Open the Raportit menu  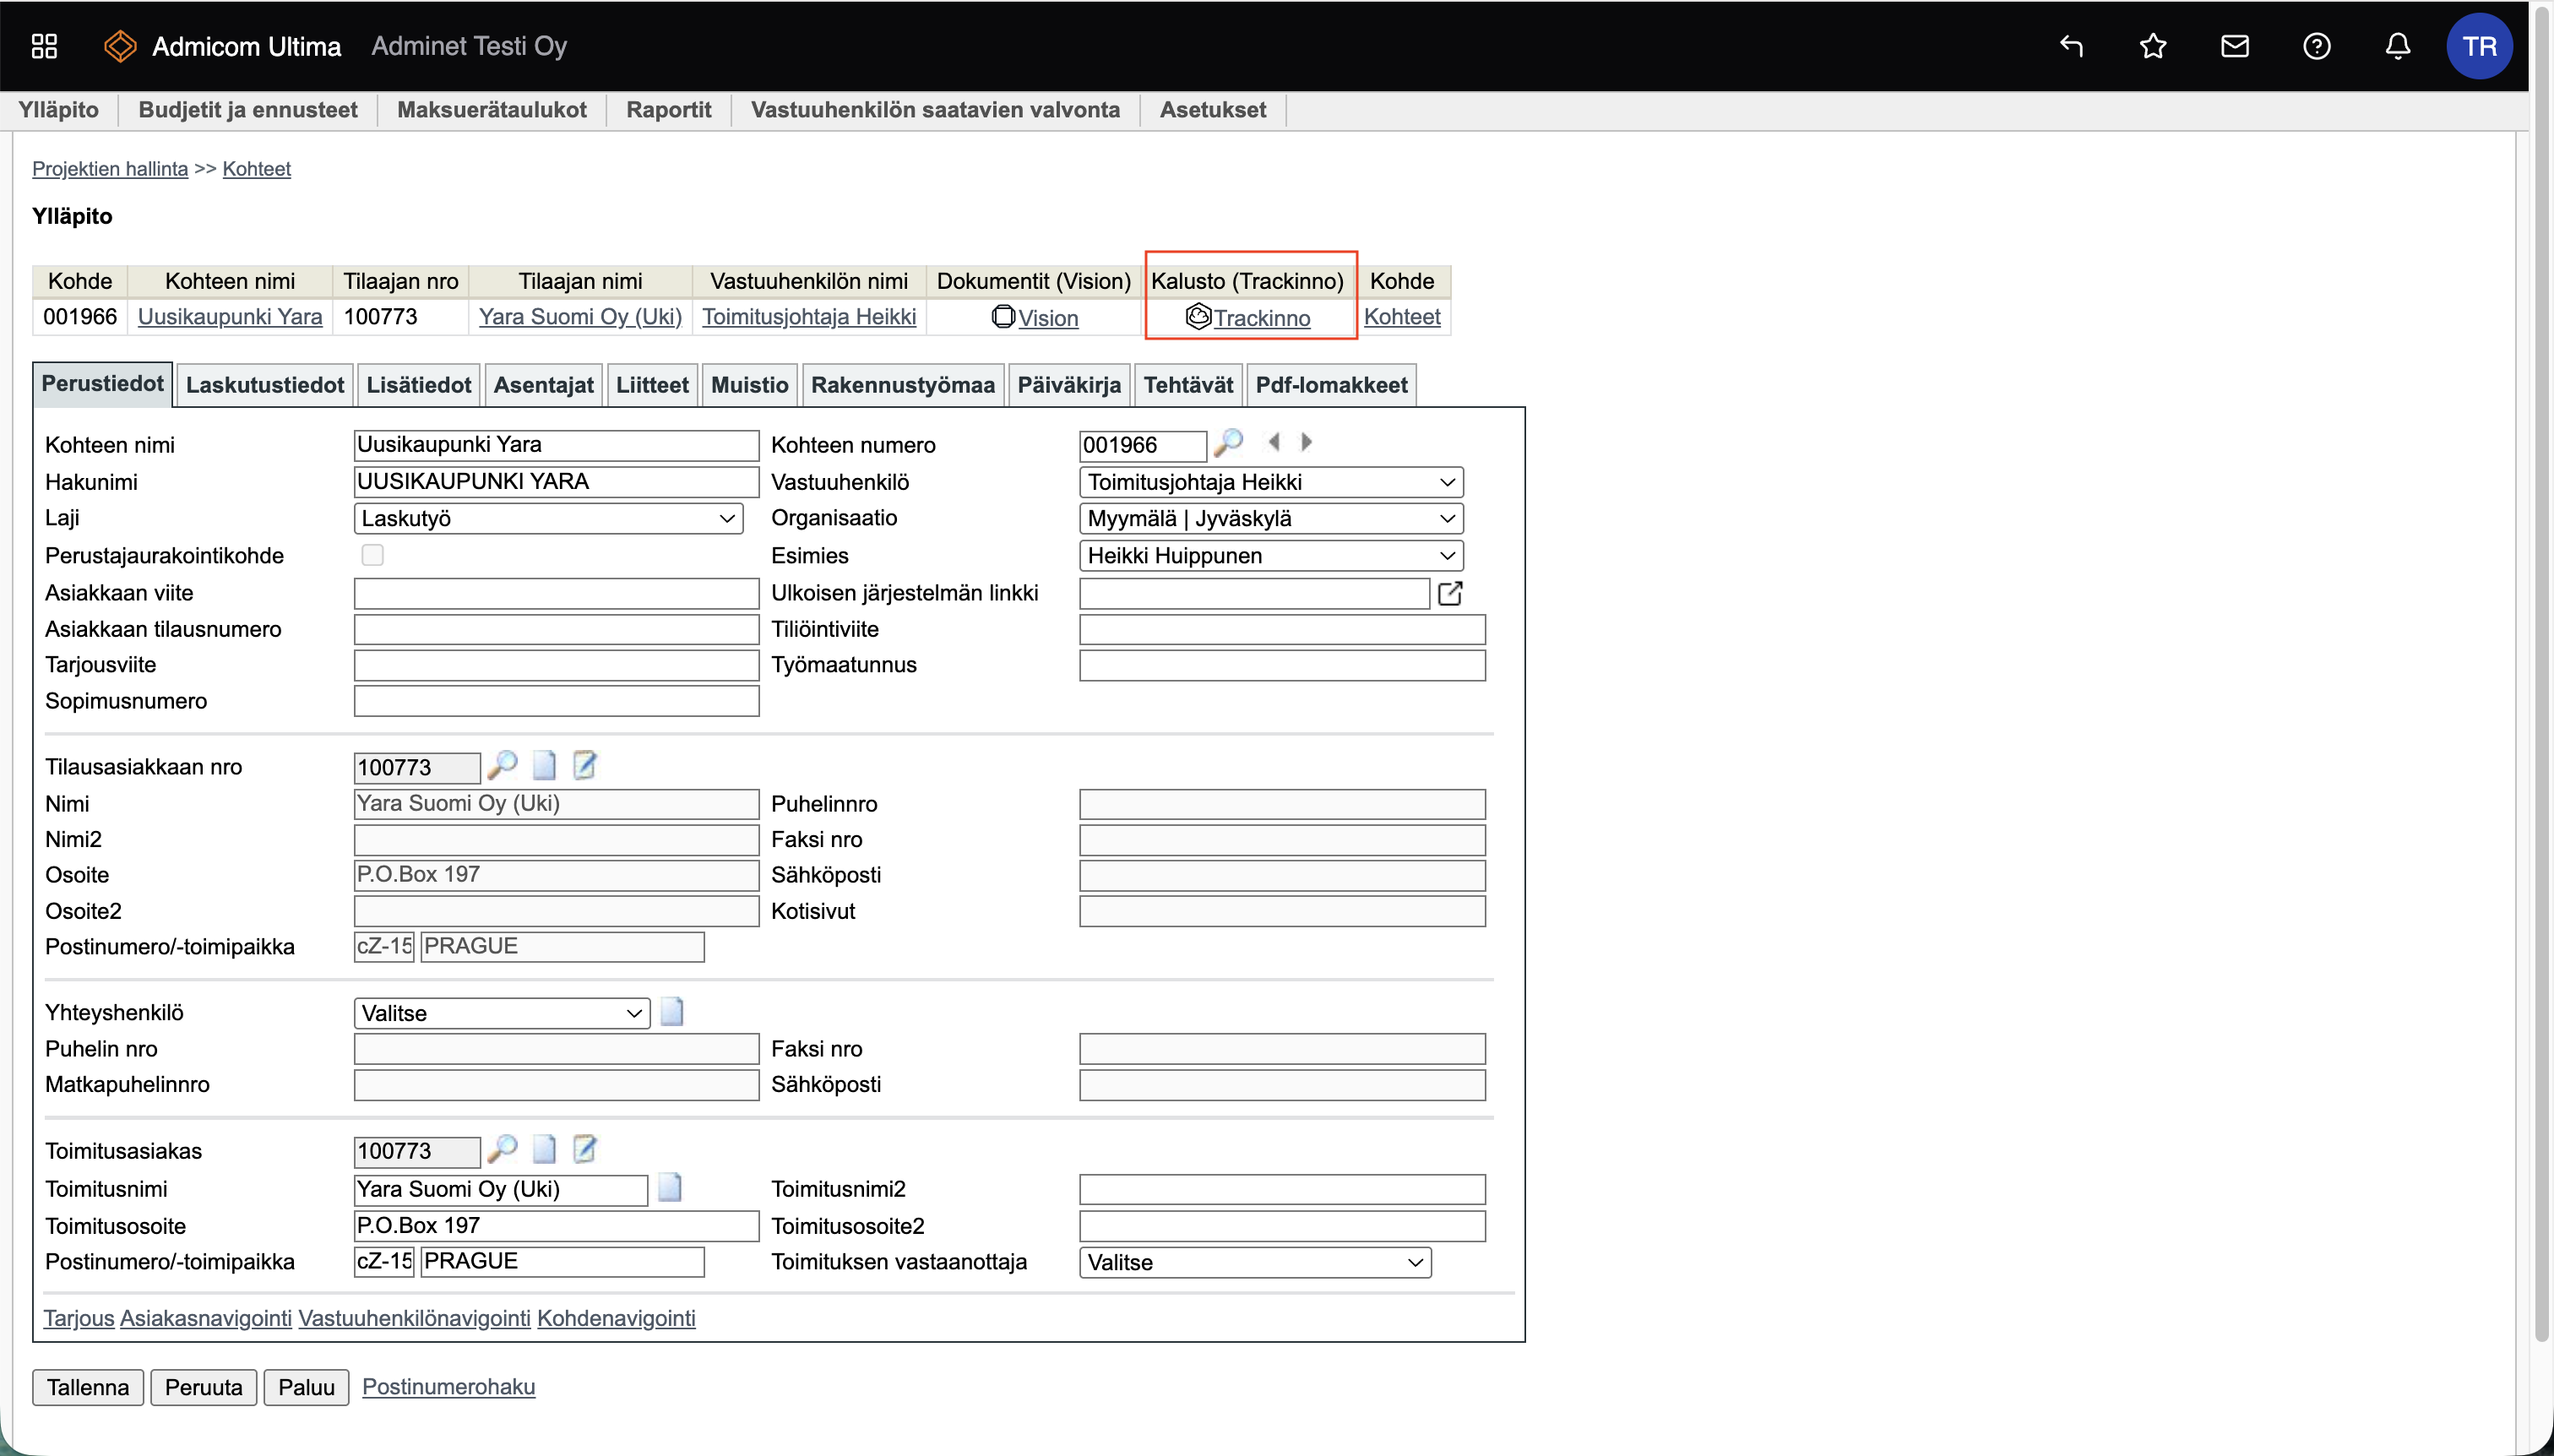(x=668, y=110)
